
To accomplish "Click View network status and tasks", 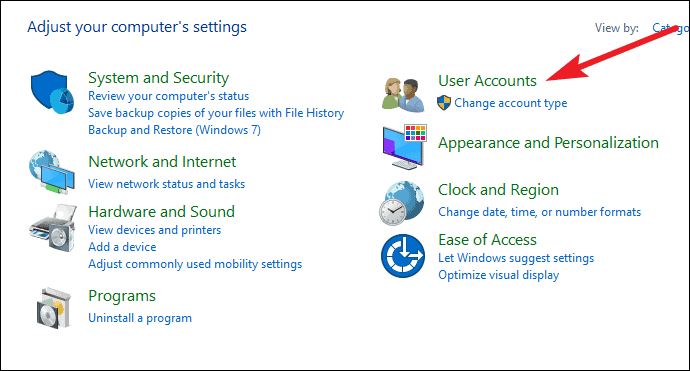I will (x=166, y=184).
